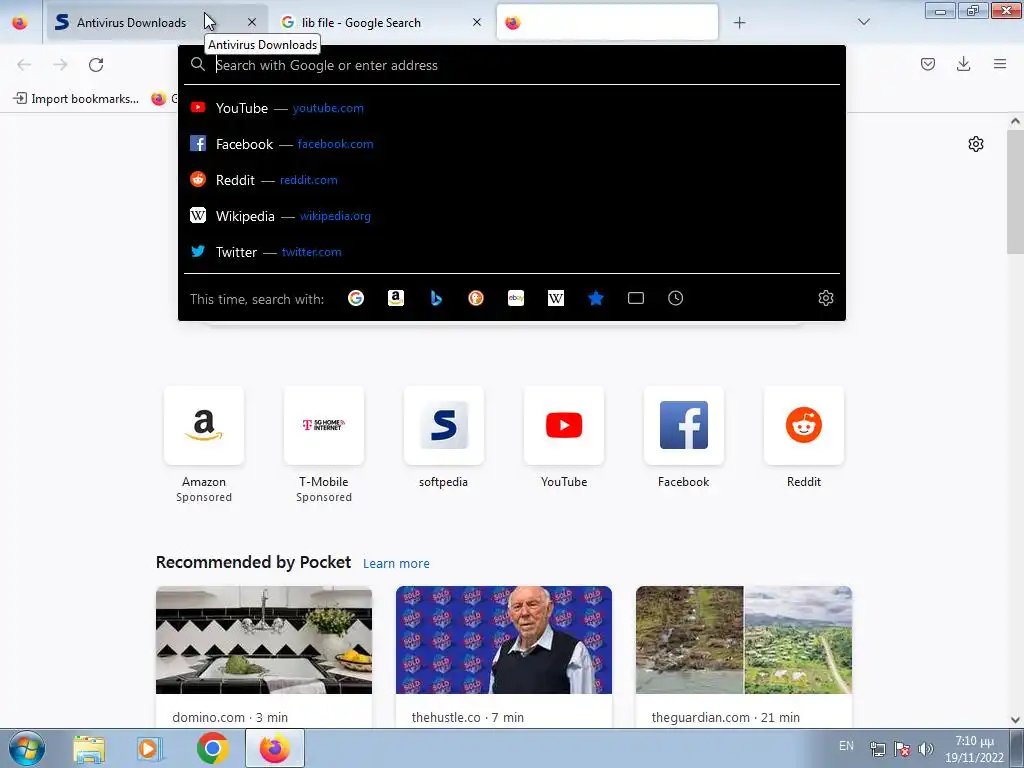Screen dimensions: 1024x768
Task: Open the Firefox application menu
Action: coord(1000,64)
